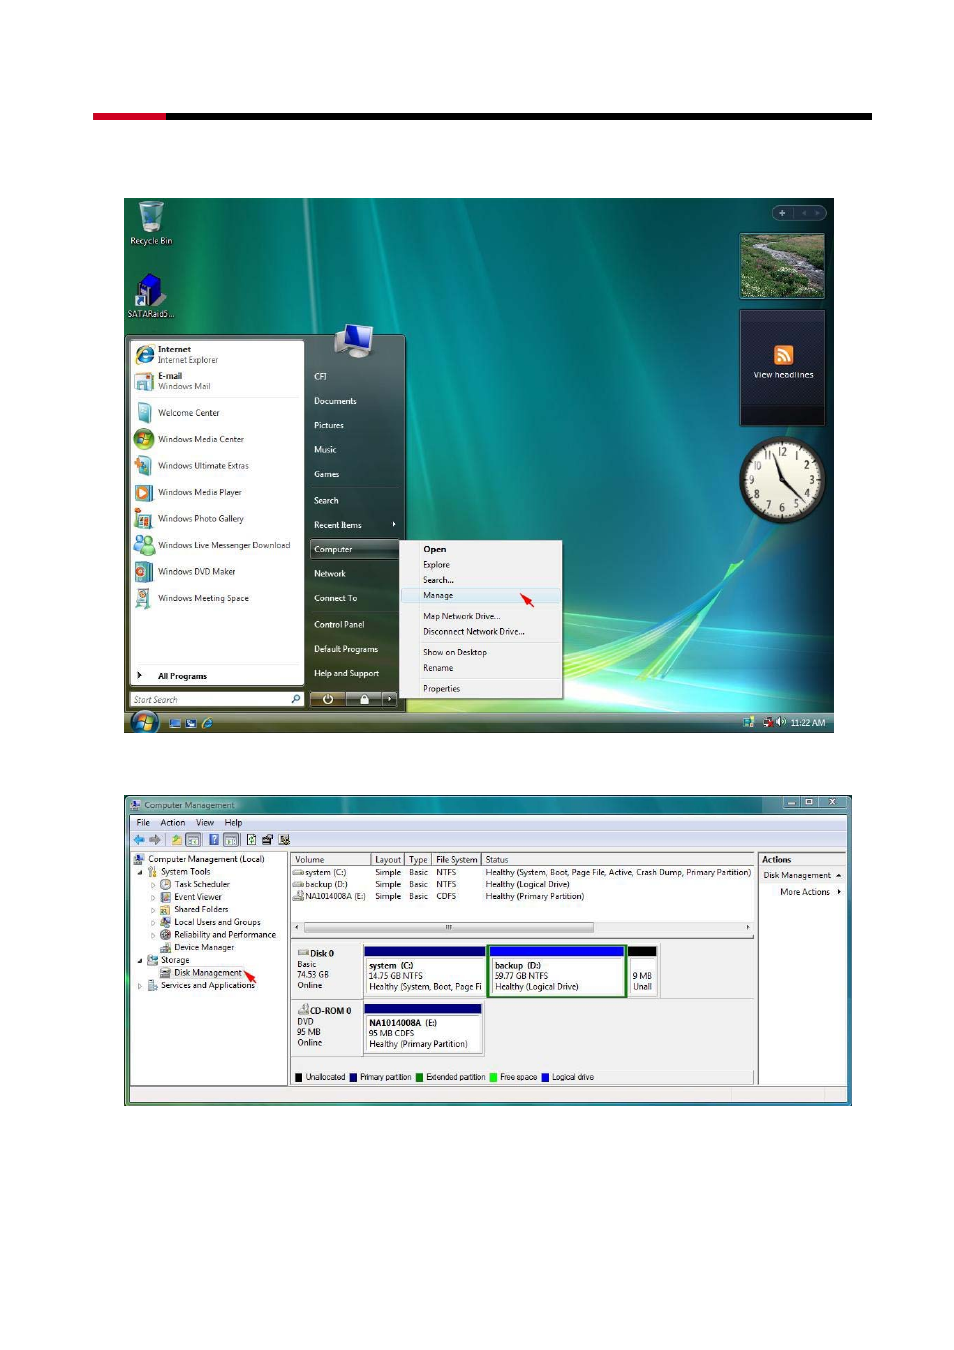Expand Services and Applications node

tap(139, 985)
